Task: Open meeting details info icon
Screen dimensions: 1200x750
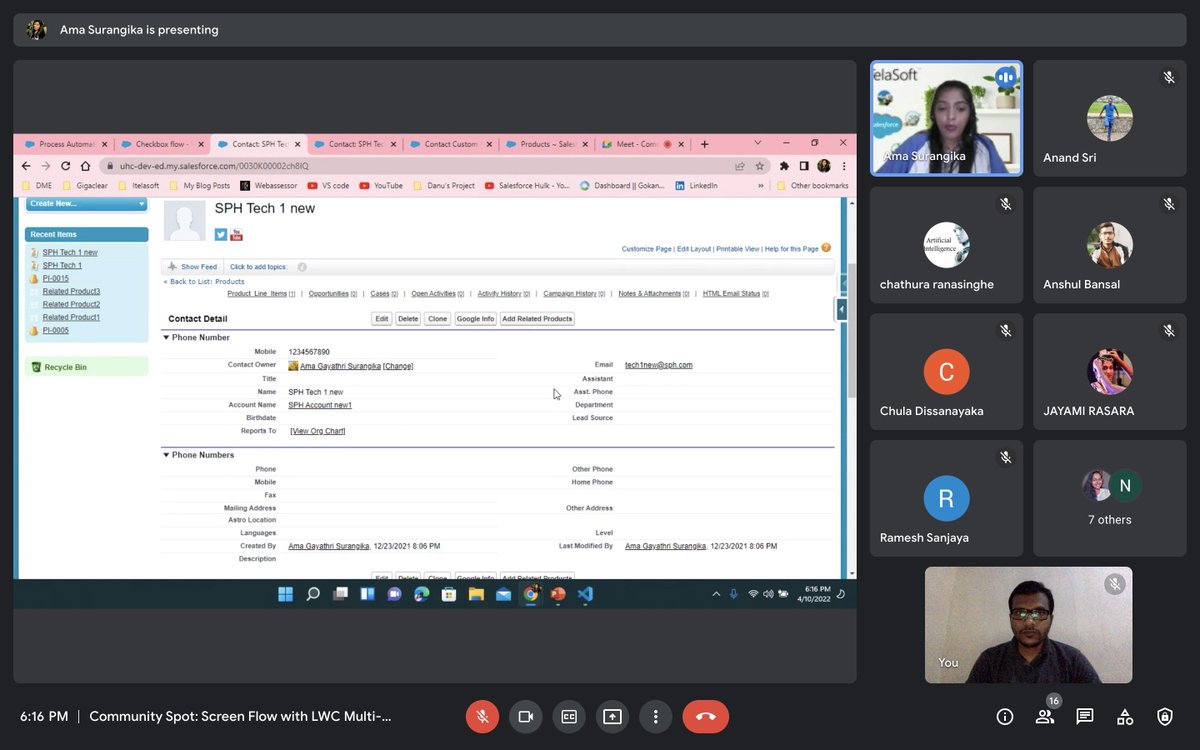Action: click(x=1005, y=717)
